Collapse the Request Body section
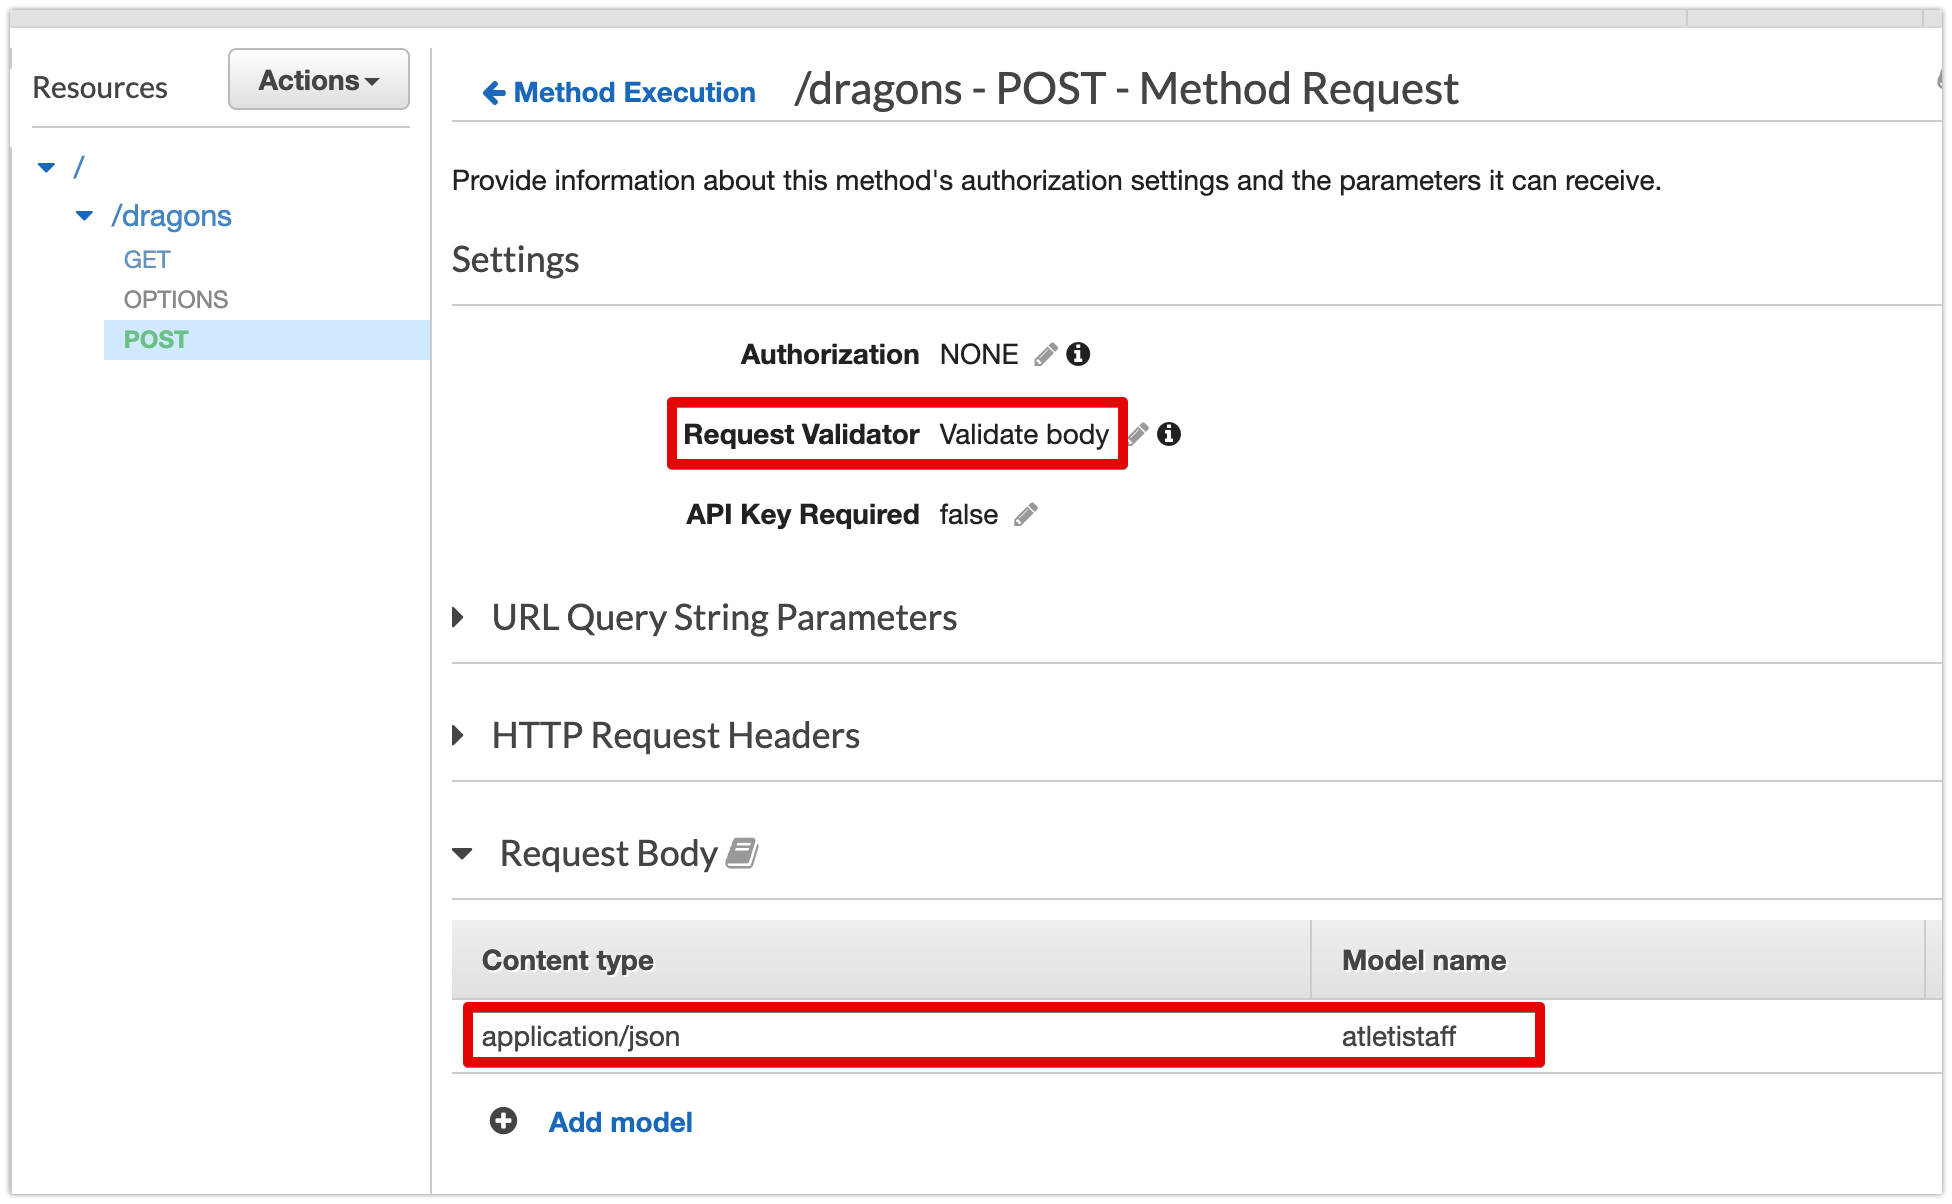 pyautogui.click(x=462, y=854)
